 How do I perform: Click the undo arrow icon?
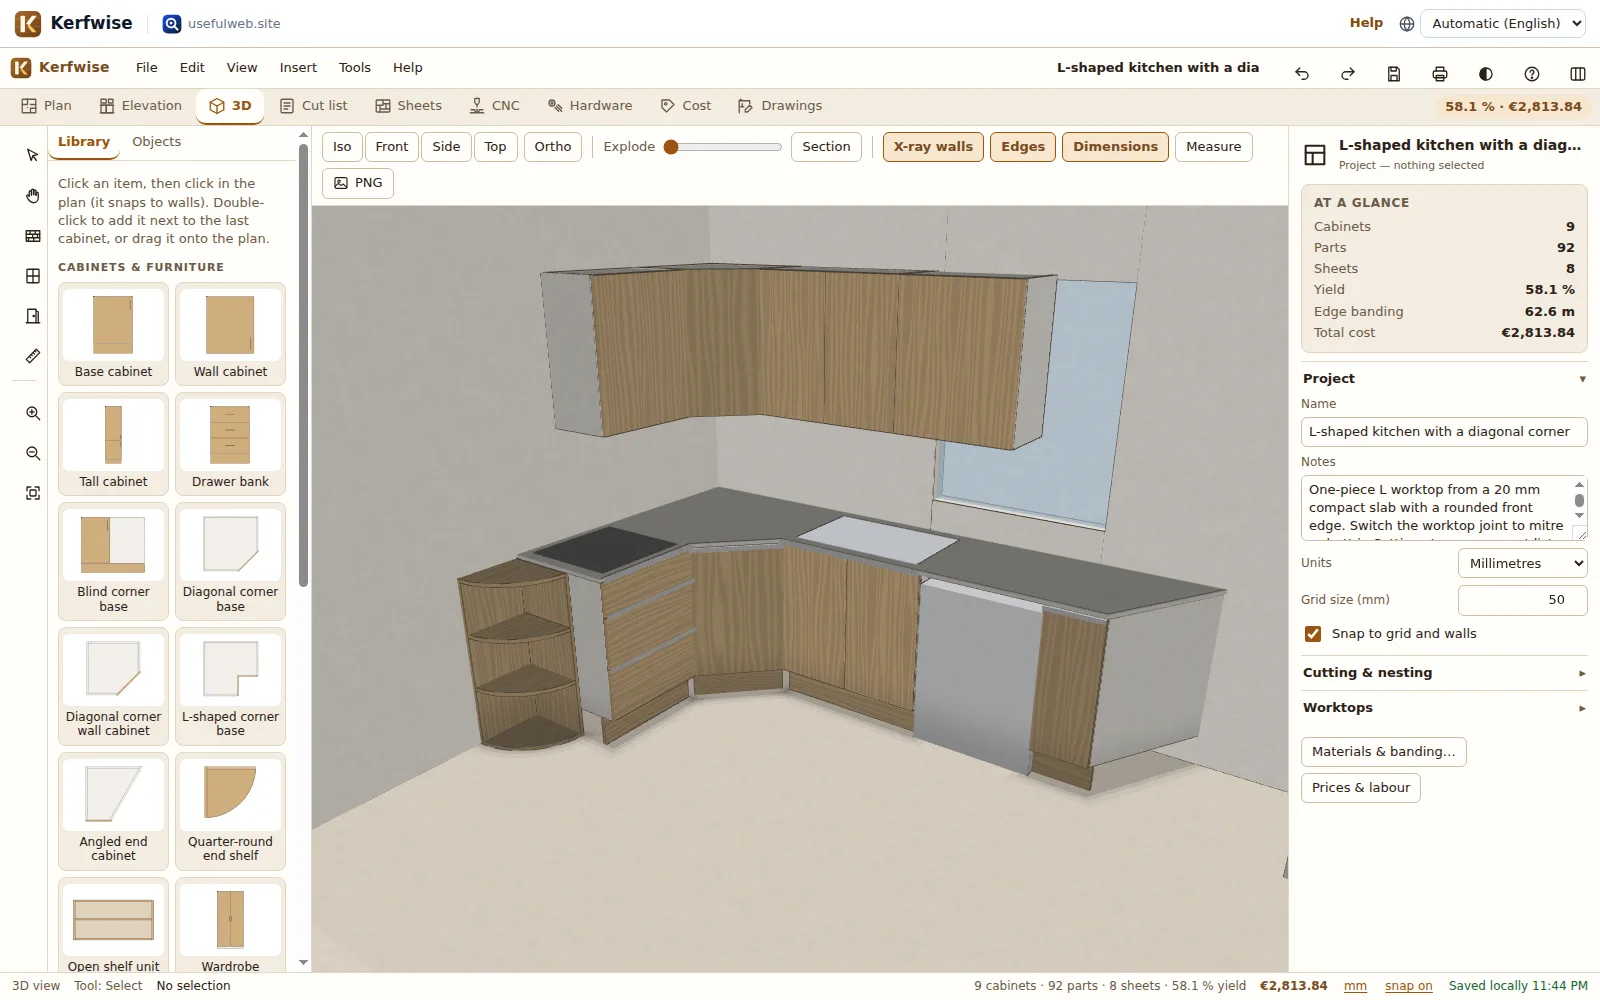pos(1302,73)
